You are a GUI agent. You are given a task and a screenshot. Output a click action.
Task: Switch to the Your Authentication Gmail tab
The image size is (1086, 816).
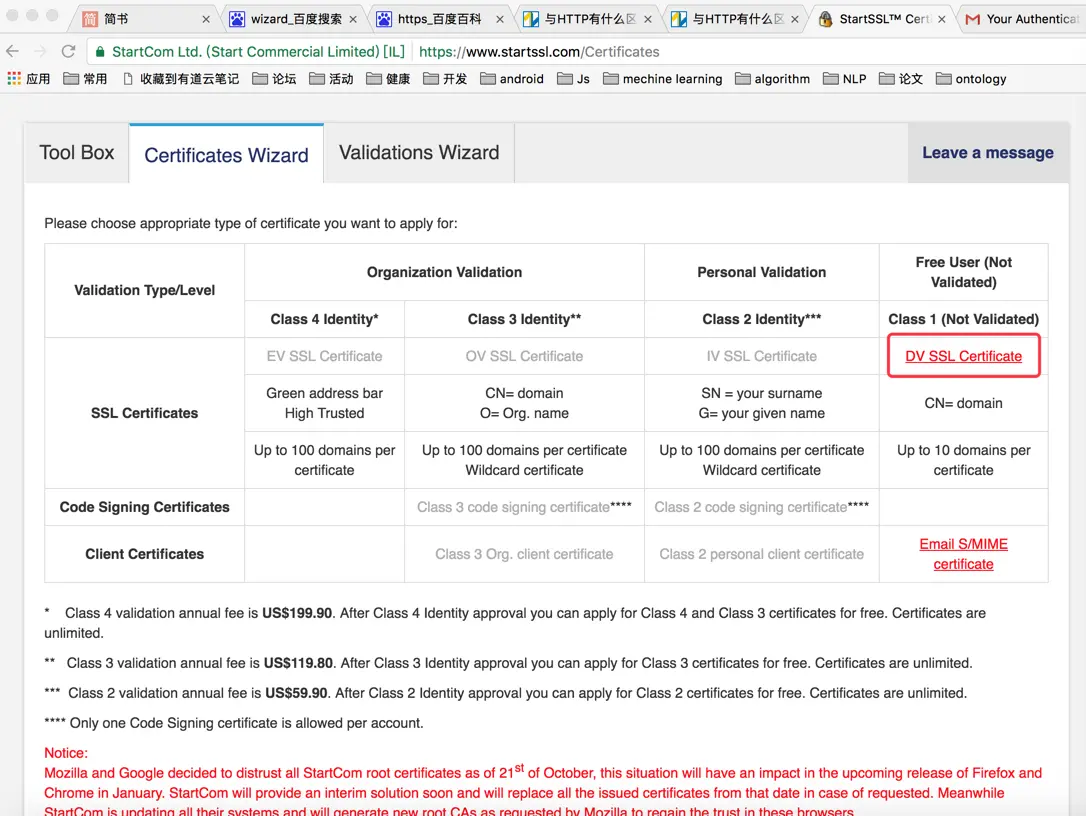pos(1022,19)
